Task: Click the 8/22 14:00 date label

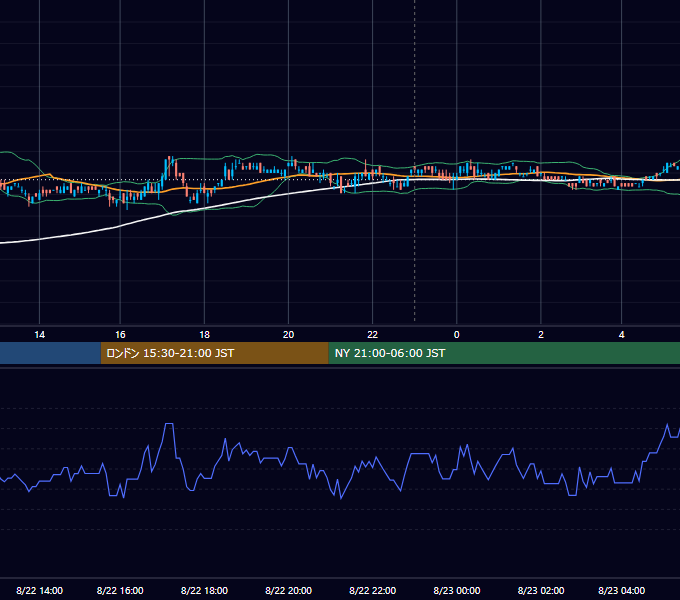Action: click(39, 590)
